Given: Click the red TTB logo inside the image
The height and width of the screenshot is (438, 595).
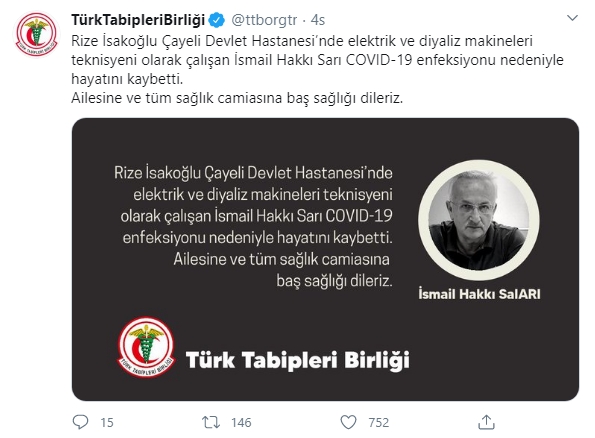Looking at the screenshot, I should 146,347.
